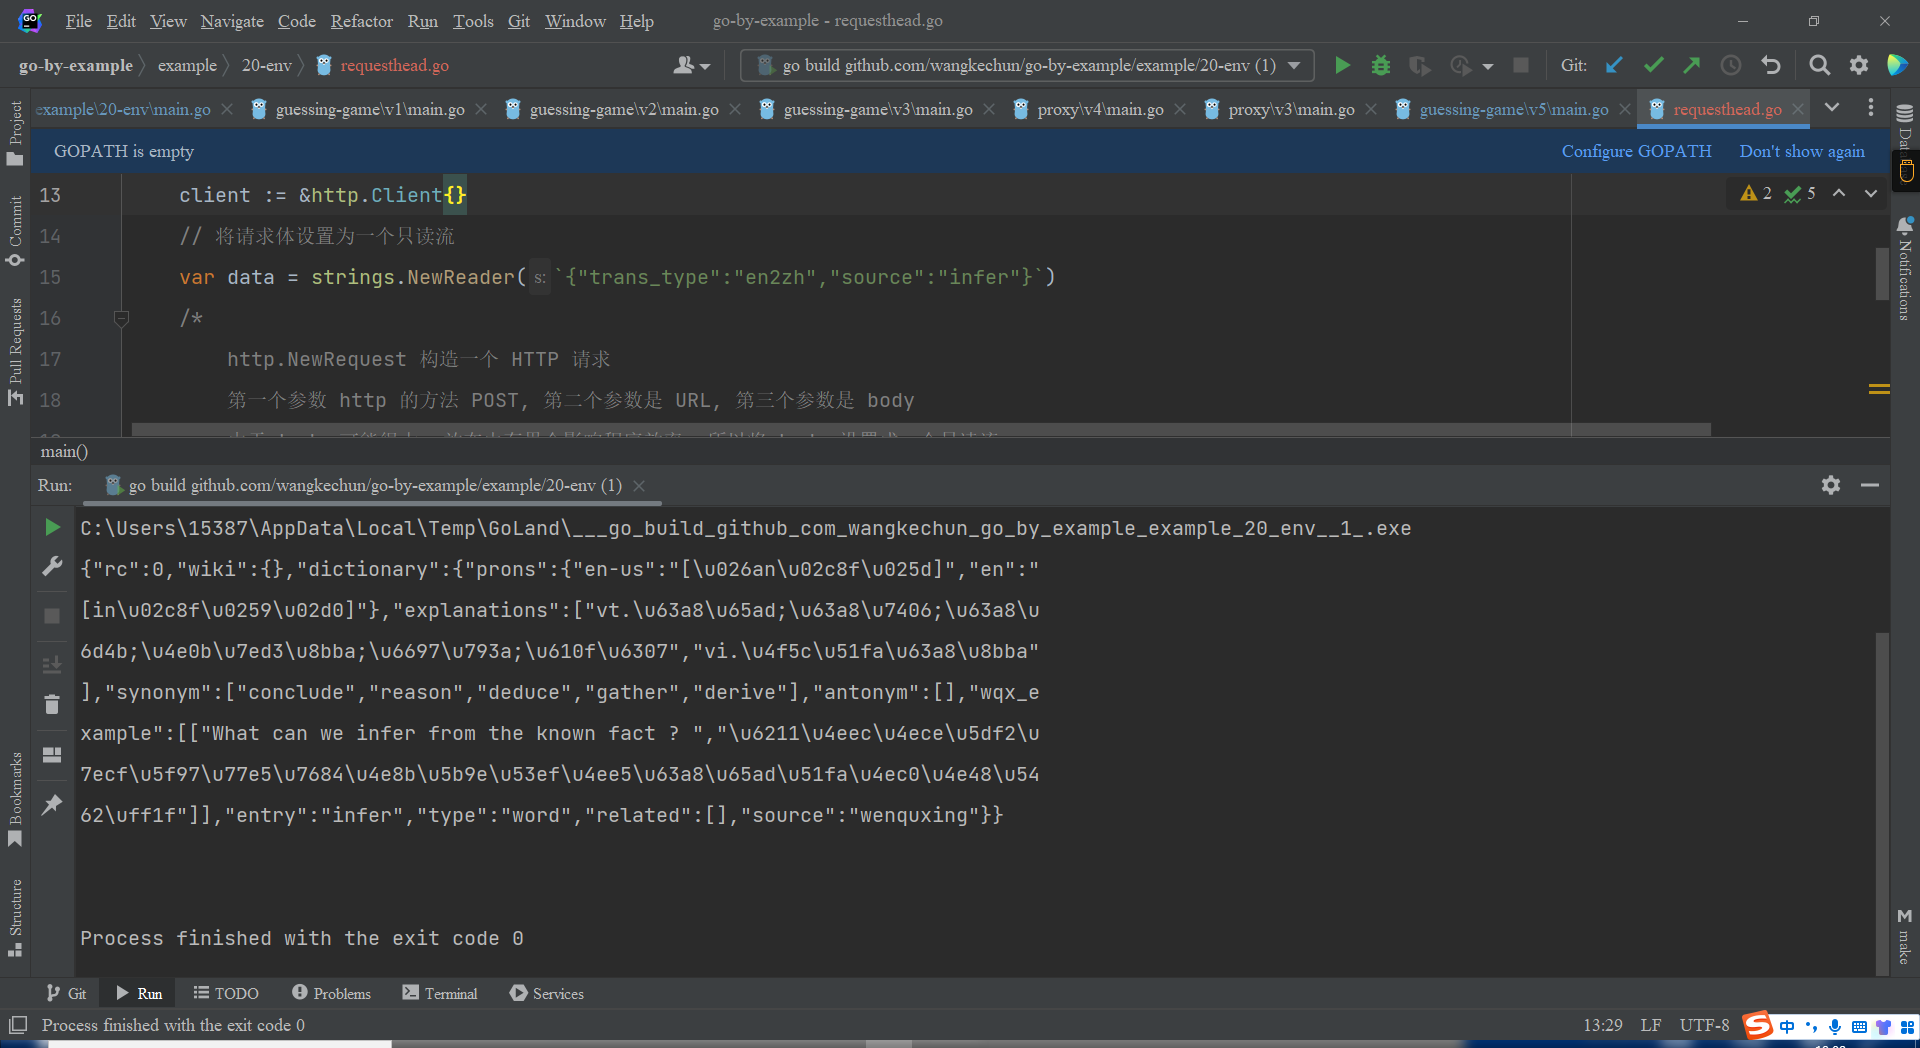Push commits with the Git push arrow
Image resolution: width=1920 pixels, height=1048 pixels.
click(1692, 66)
